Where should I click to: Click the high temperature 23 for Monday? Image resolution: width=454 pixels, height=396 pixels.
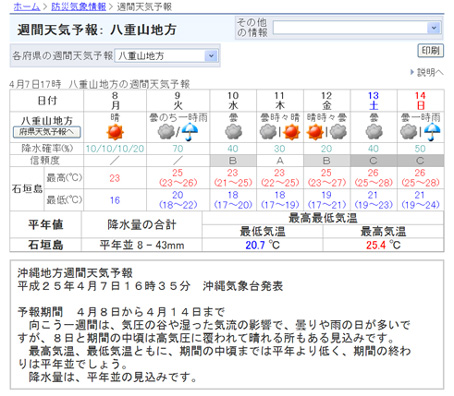point(115,178)
